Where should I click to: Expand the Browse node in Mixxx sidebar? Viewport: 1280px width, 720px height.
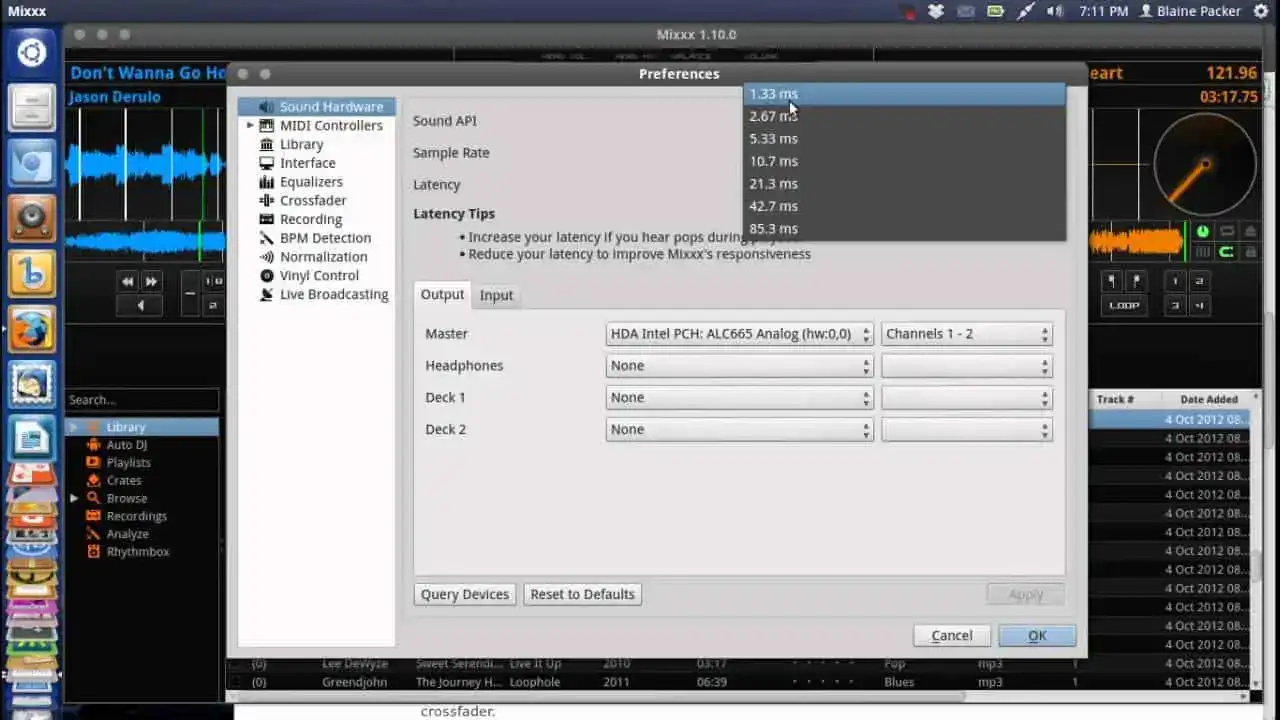(74, 498)
